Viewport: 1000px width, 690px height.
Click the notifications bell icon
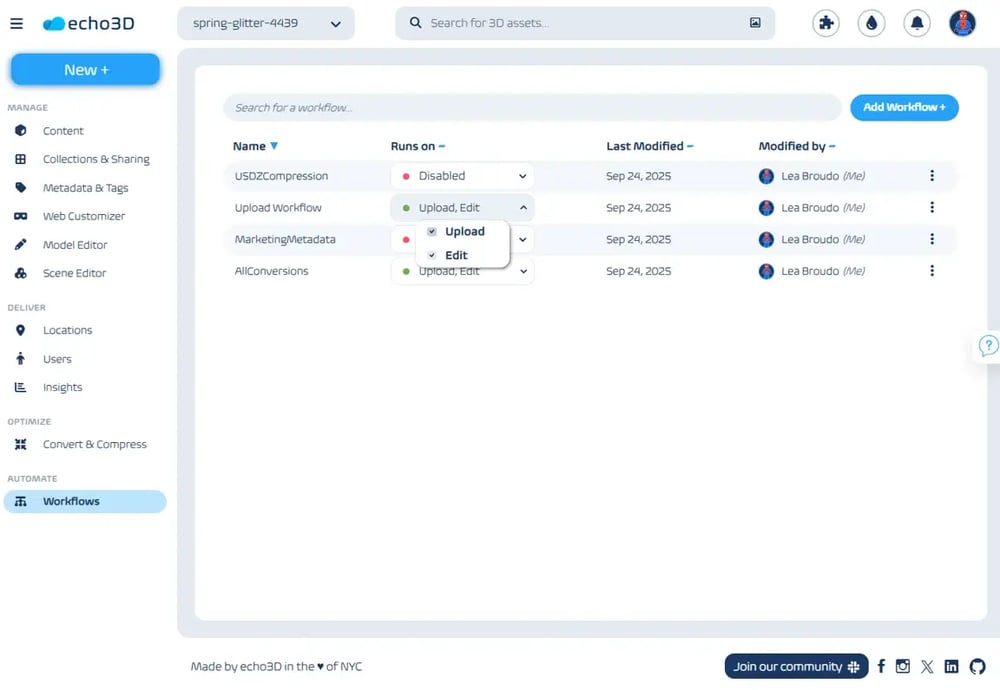pyautogui.click(x=917, y=22)
